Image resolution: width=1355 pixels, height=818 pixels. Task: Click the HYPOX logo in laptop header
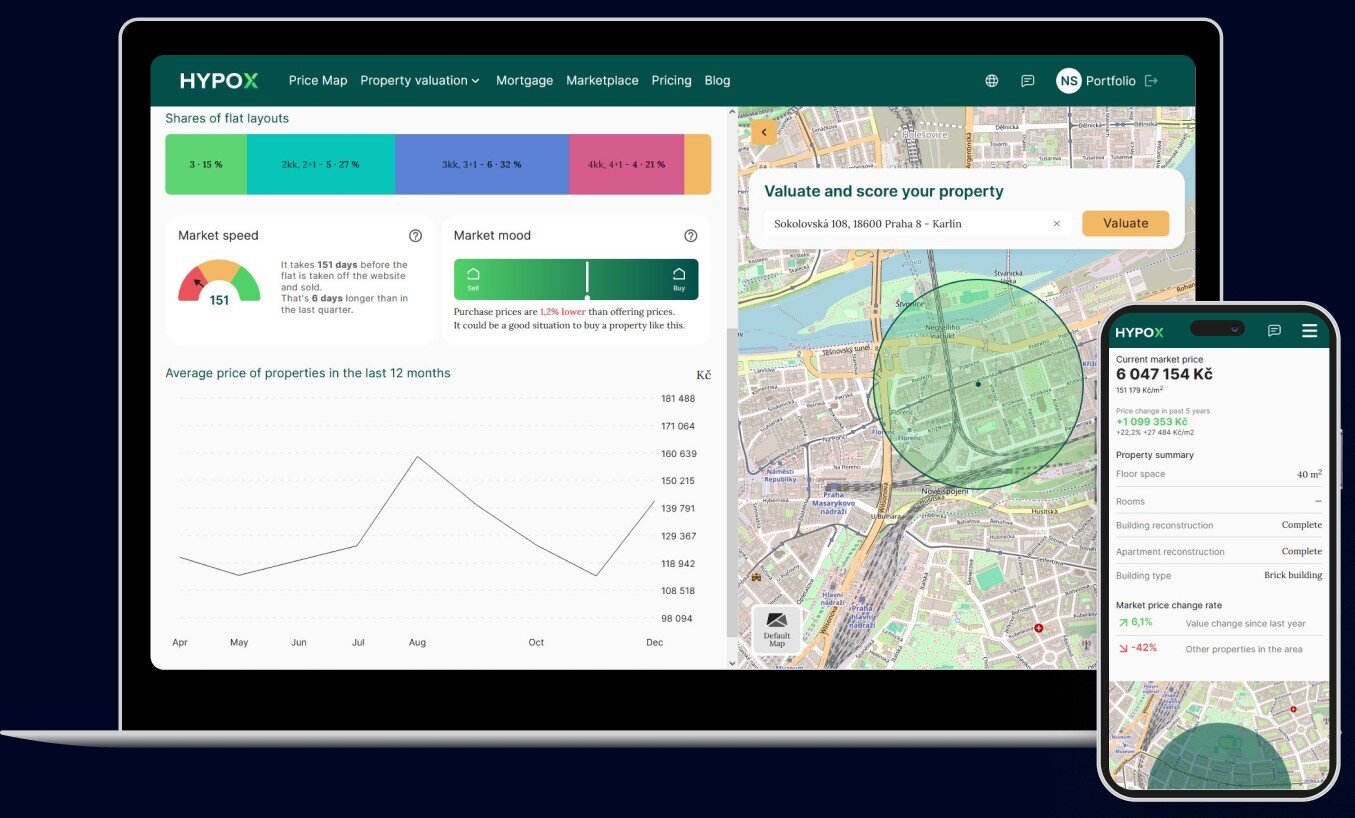pos(219,81)
